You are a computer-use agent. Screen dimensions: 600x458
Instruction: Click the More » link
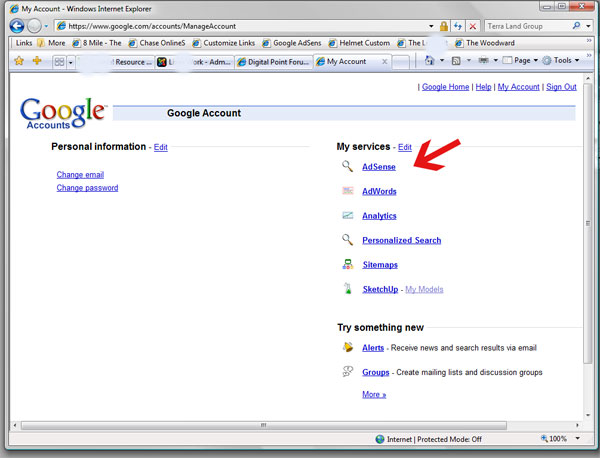374,394
